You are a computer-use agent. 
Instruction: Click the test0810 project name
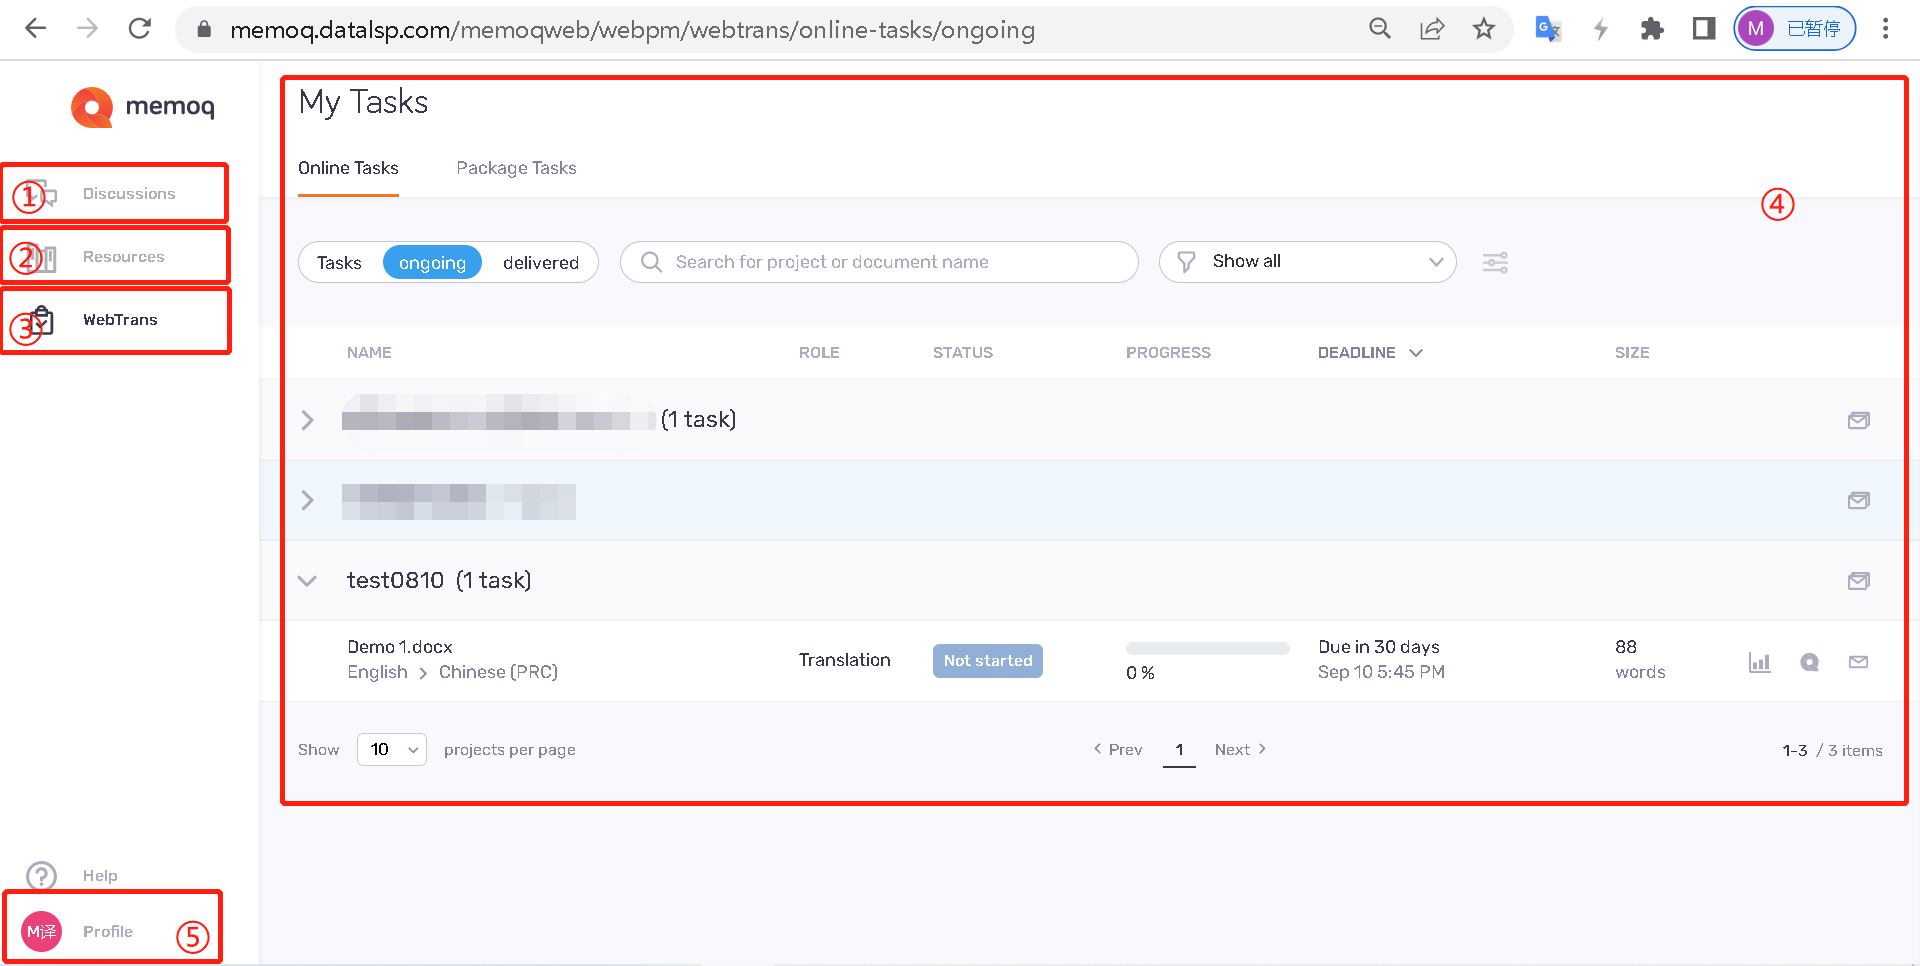[x=395, y=580]
